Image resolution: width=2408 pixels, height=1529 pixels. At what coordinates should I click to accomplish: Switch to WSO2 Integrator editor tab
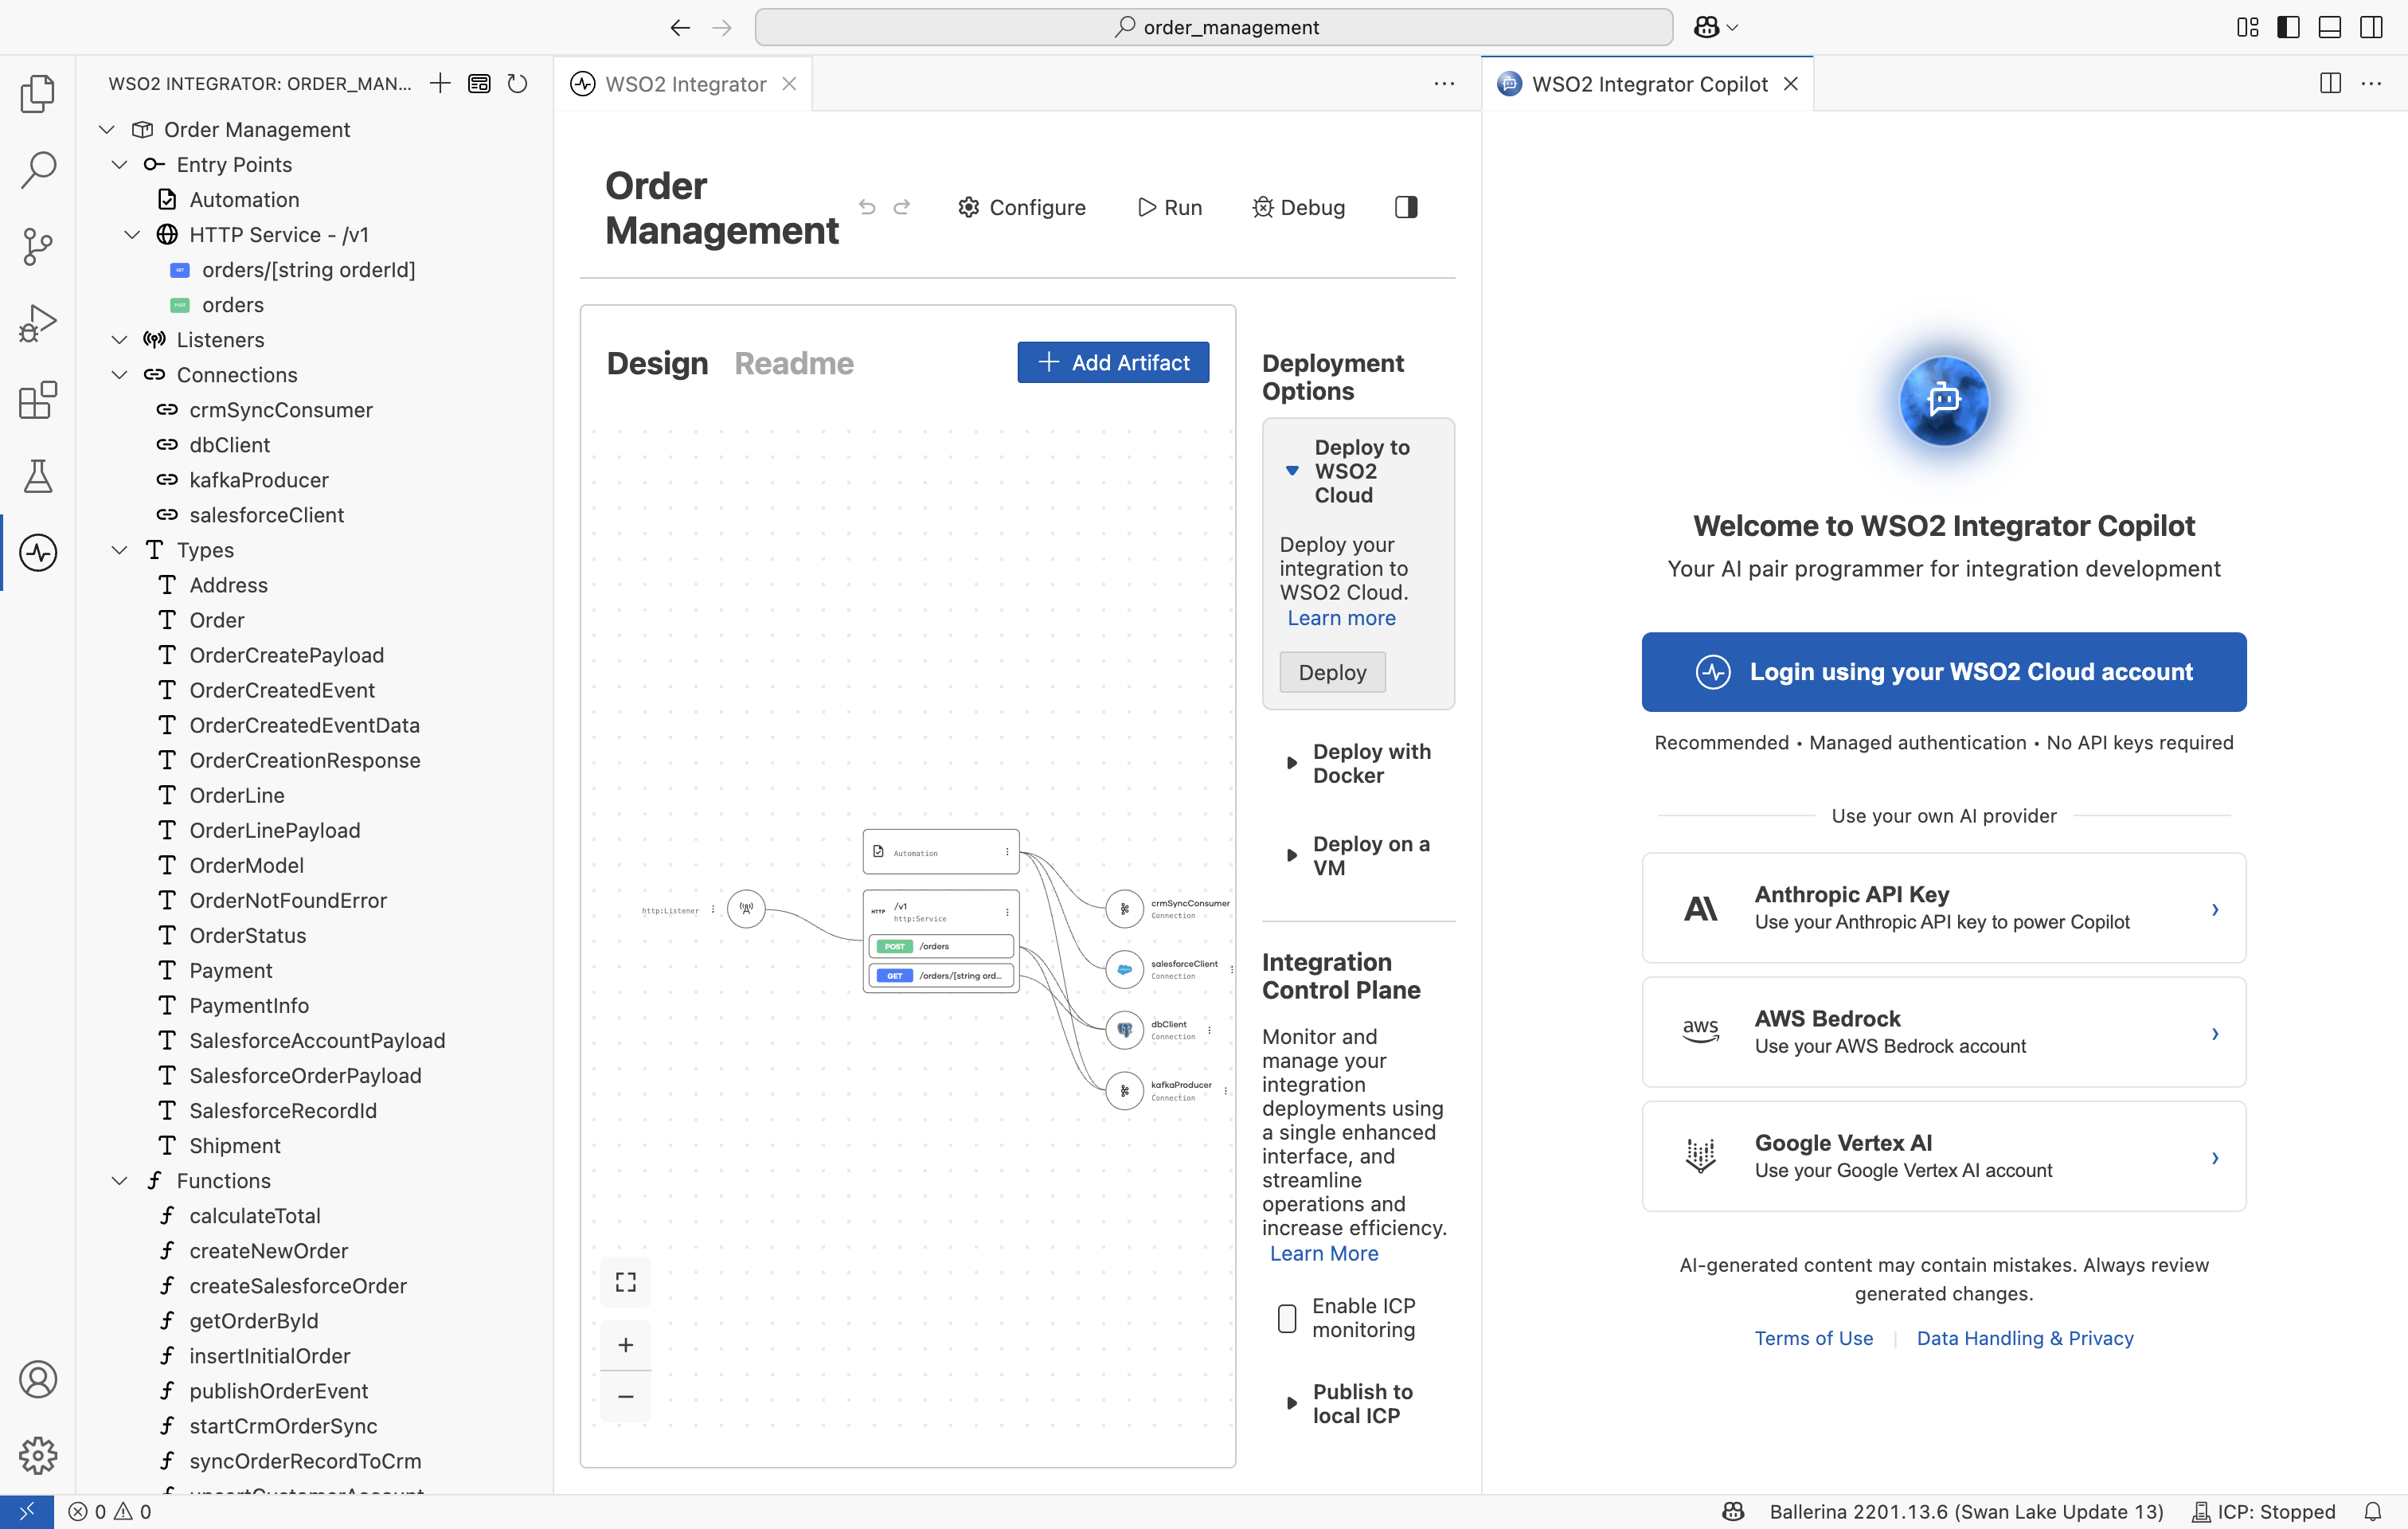pyautogui.click(x=685, y=84)
